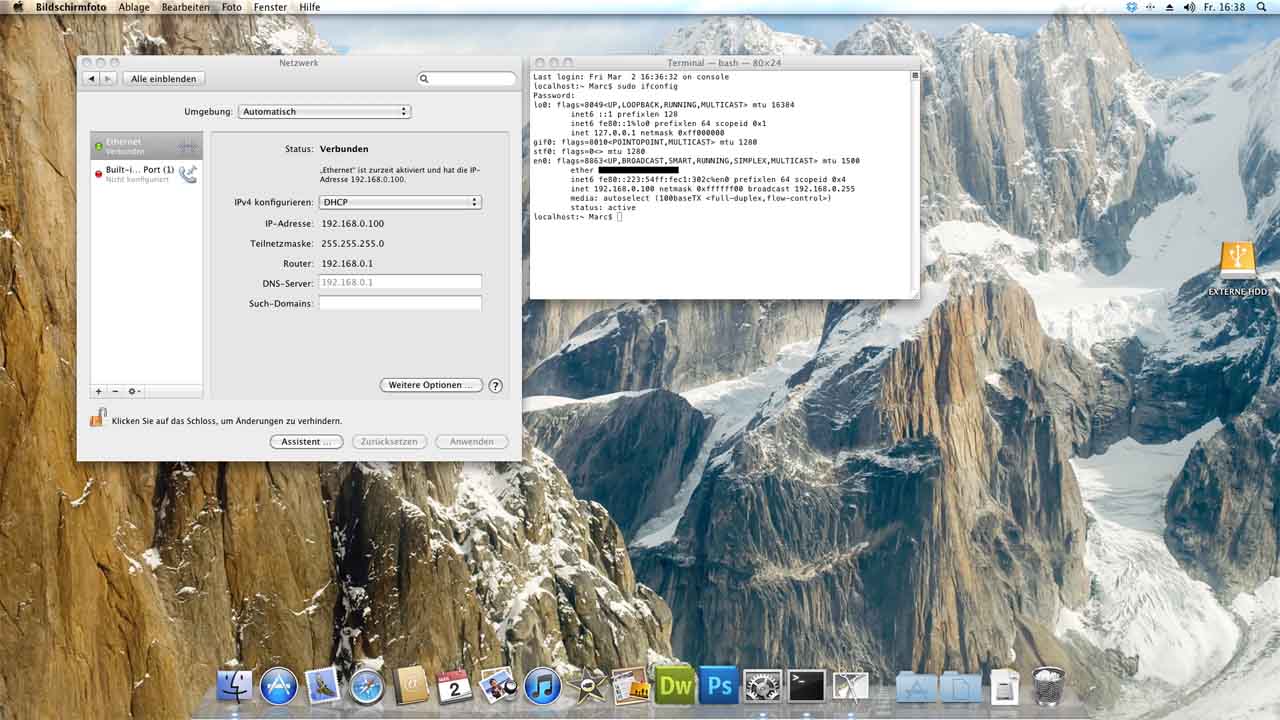Open the removable drive icon in dock
This screenshot has height=720, width=1280.
click(1004, 686)
